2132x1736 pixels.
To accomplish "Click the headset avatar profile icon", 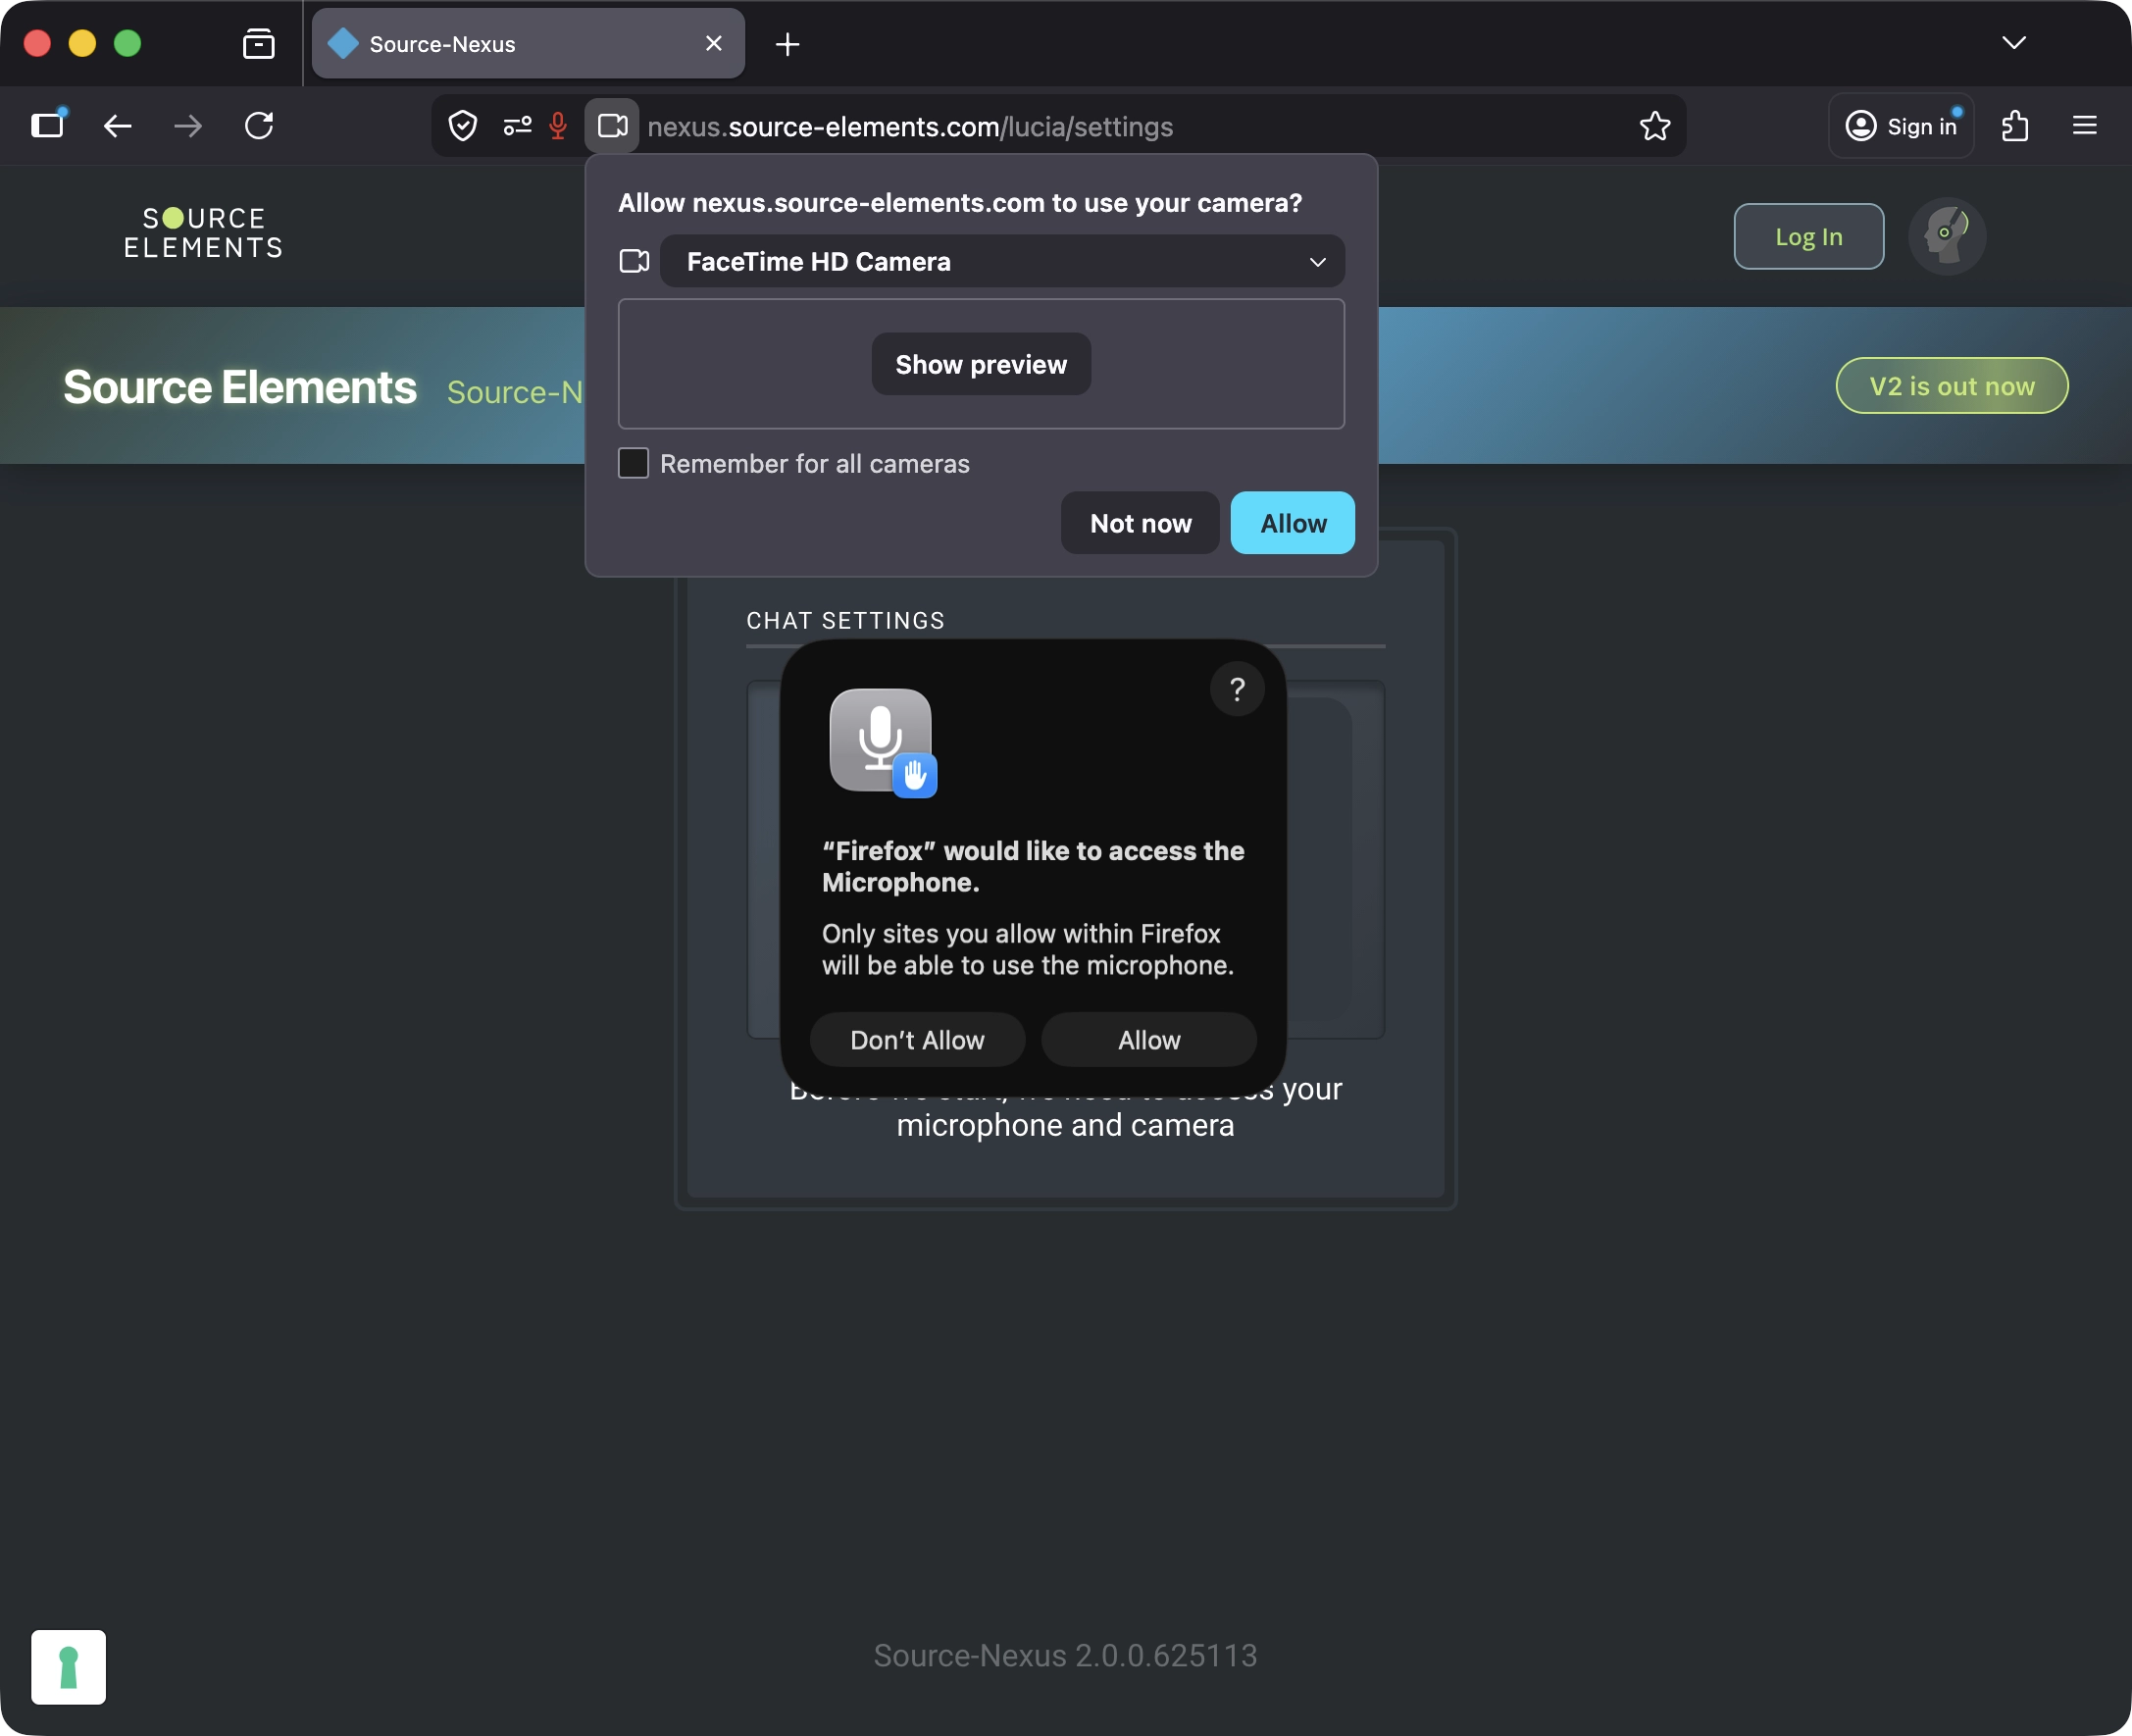I will (1946, 236).
